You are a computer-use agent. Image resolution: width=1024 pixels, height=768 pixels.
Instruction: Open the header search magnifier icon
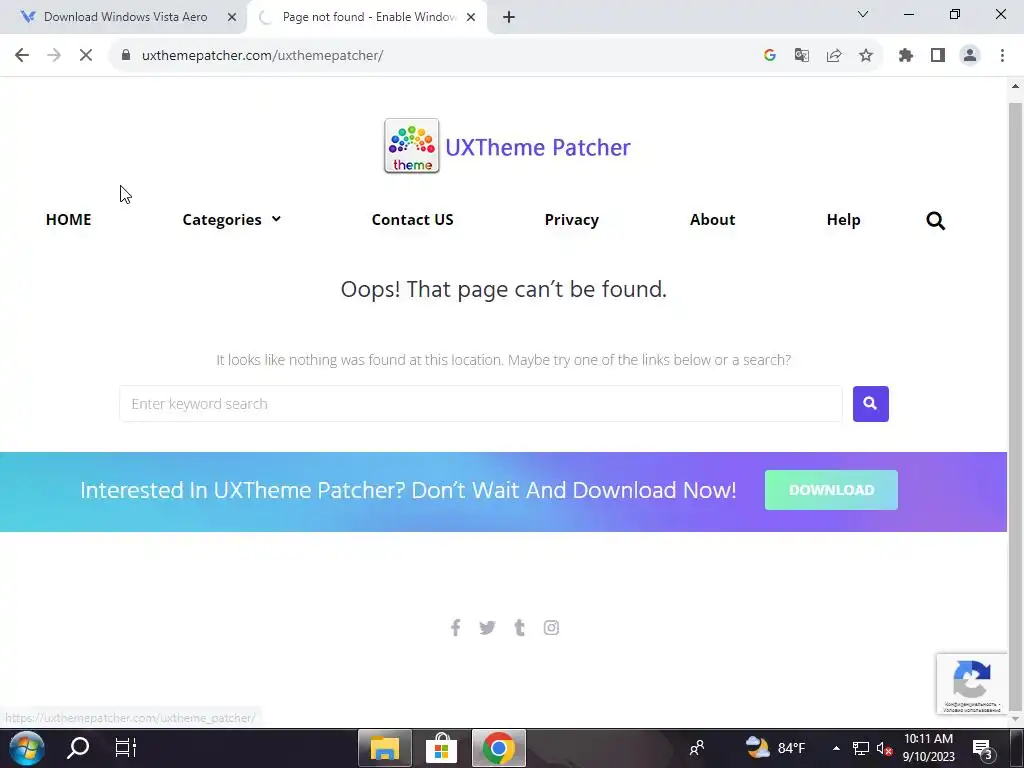pyautogui.click(x=935, y=221)
